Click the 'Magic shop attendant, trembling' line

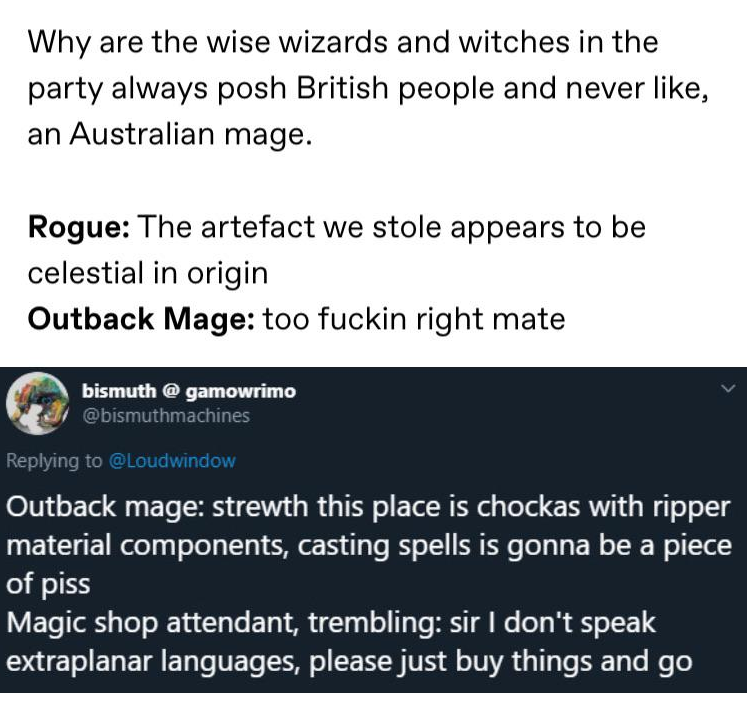tap(331, 623)
